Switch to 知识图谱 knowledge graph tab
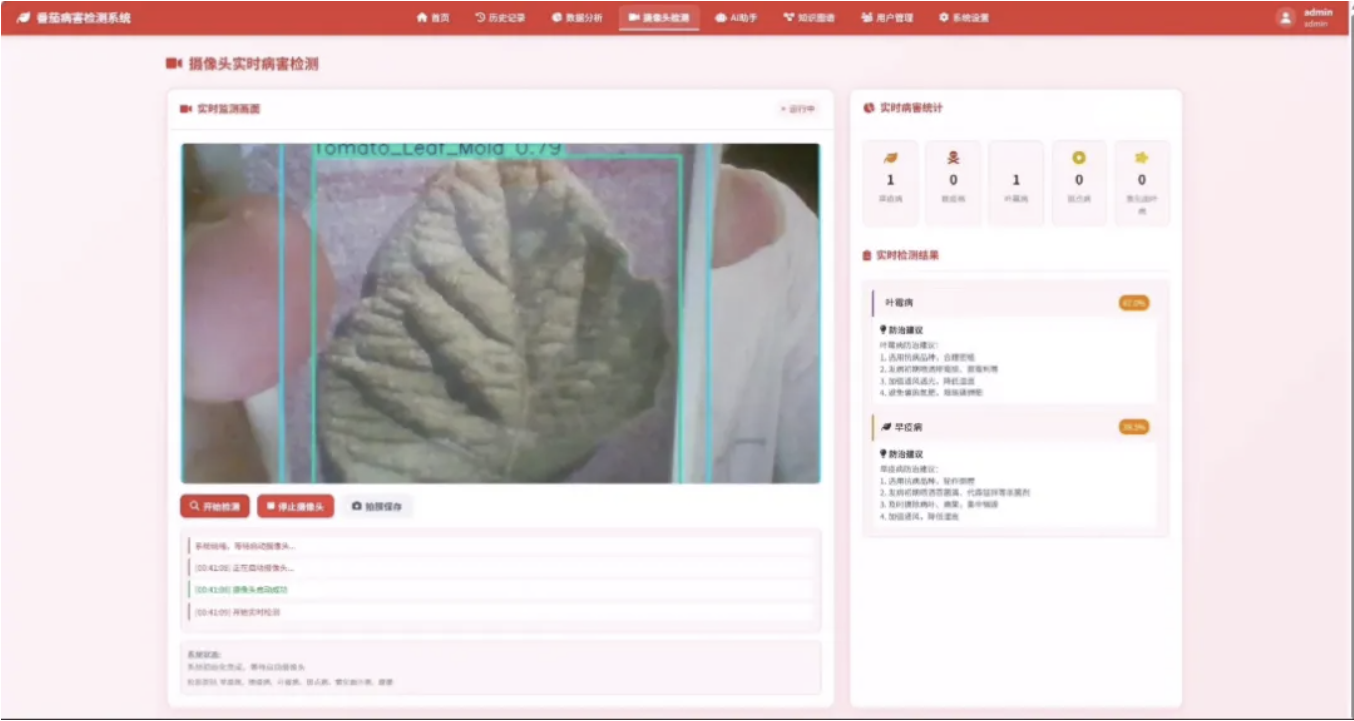Image resolution: width=1354 pixels, height=721 pixels. [809, 18]
